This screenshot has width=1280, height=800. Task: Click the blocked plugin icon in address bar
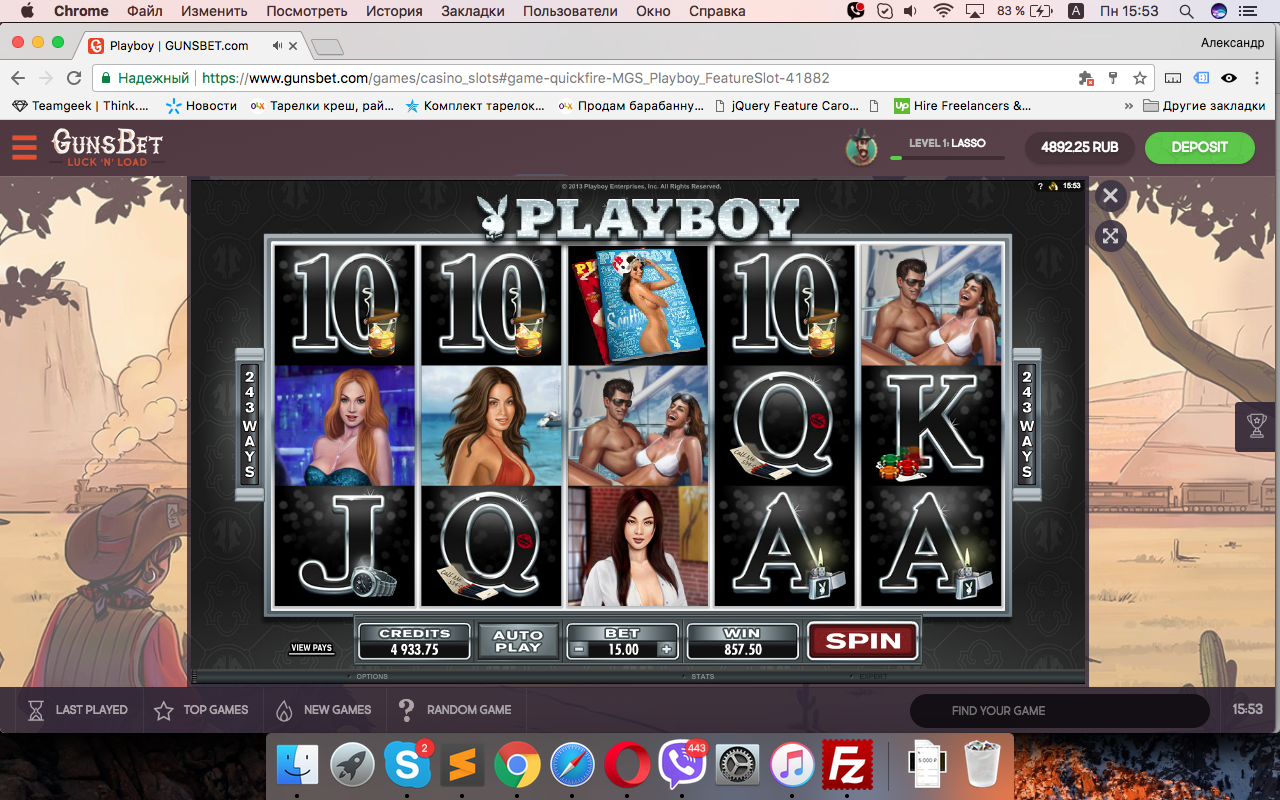click(x=1086, y=78)
